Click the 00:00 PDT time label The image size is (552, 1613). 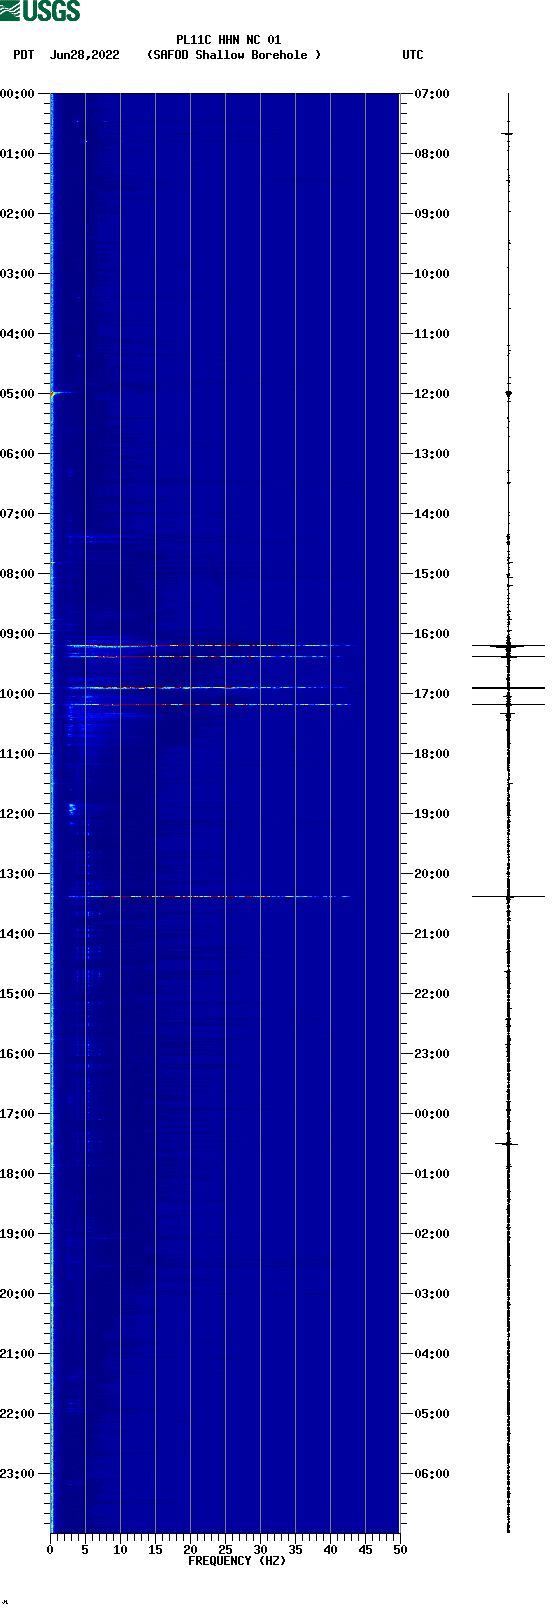(x=17, y=94)
